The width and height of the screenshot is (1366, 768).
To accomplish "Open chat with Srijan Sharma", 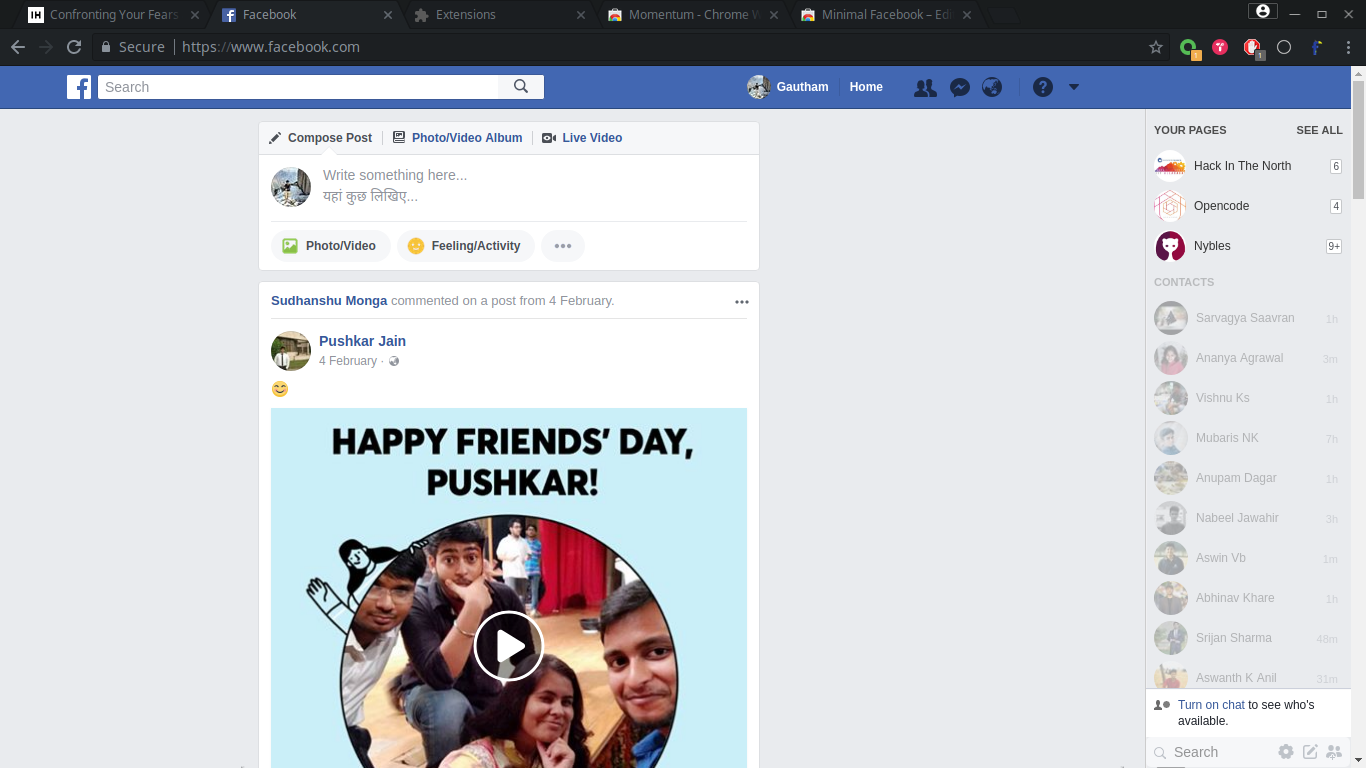I will point(1246,638).
